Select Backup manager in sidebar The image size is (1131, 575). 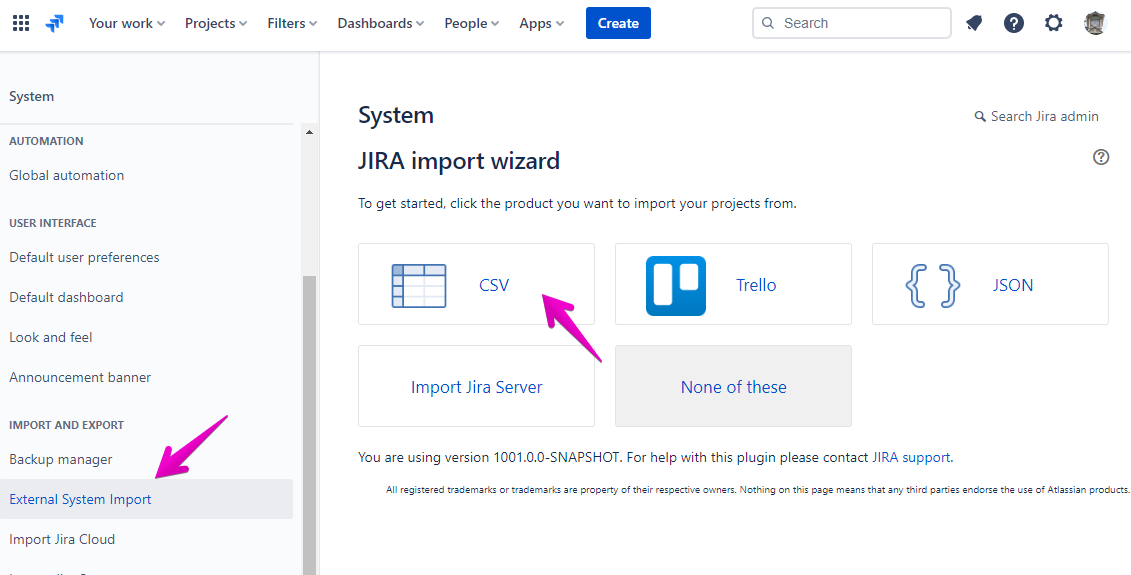pos(61,459)
